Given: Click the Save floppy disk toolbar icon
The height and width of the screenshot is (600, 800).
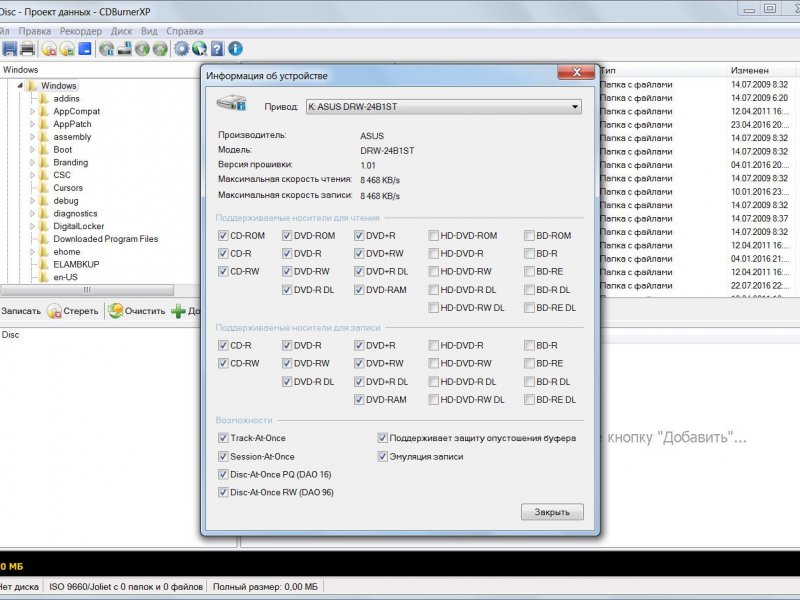Looking at the screenshot, I should (x=10, y=49).
